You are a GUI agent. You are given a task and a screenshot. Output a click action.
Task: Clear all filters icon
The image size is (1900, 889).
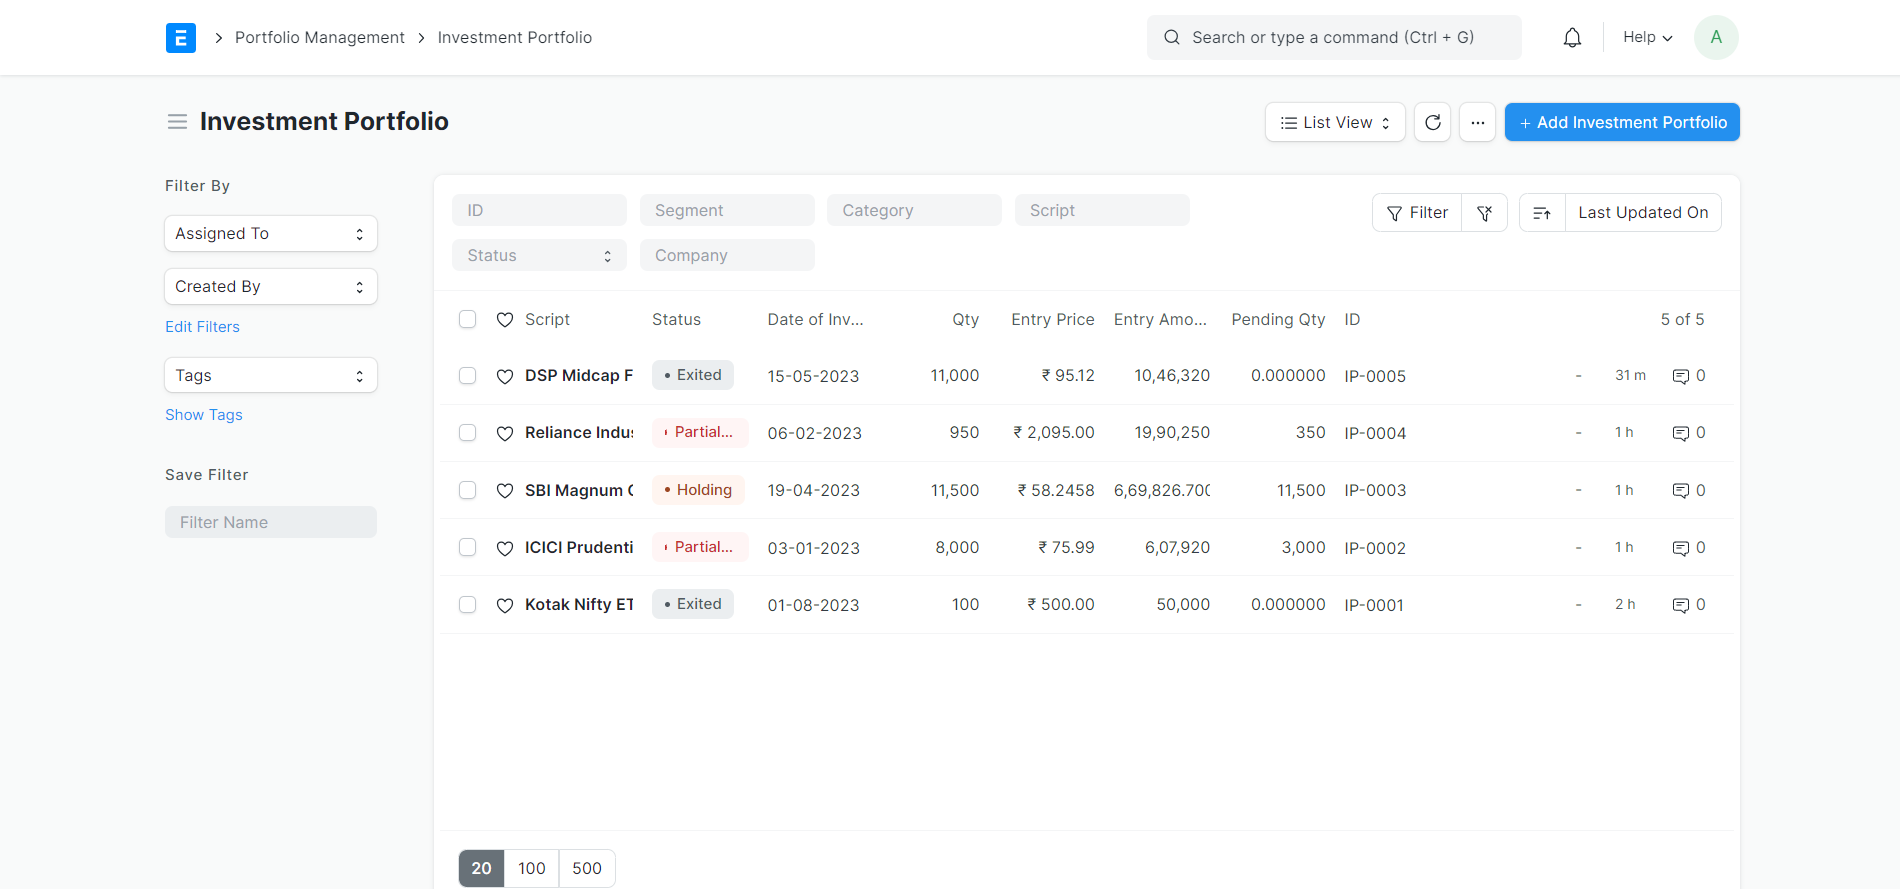1484,213
